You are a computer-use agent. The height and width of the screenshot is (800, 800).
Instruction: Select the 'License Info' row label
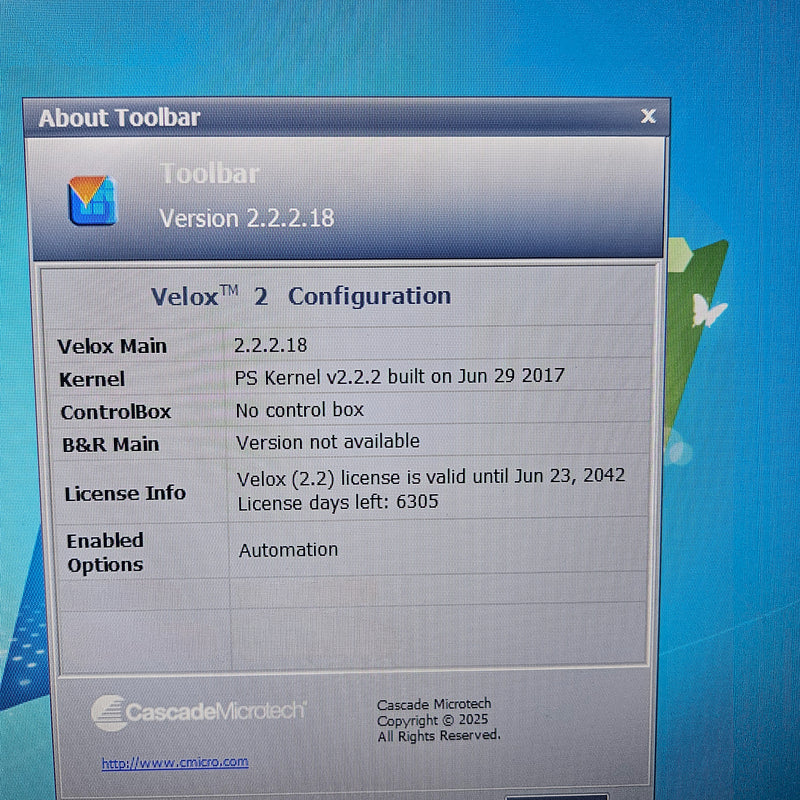pyautogui.click(x=125, y=493)
